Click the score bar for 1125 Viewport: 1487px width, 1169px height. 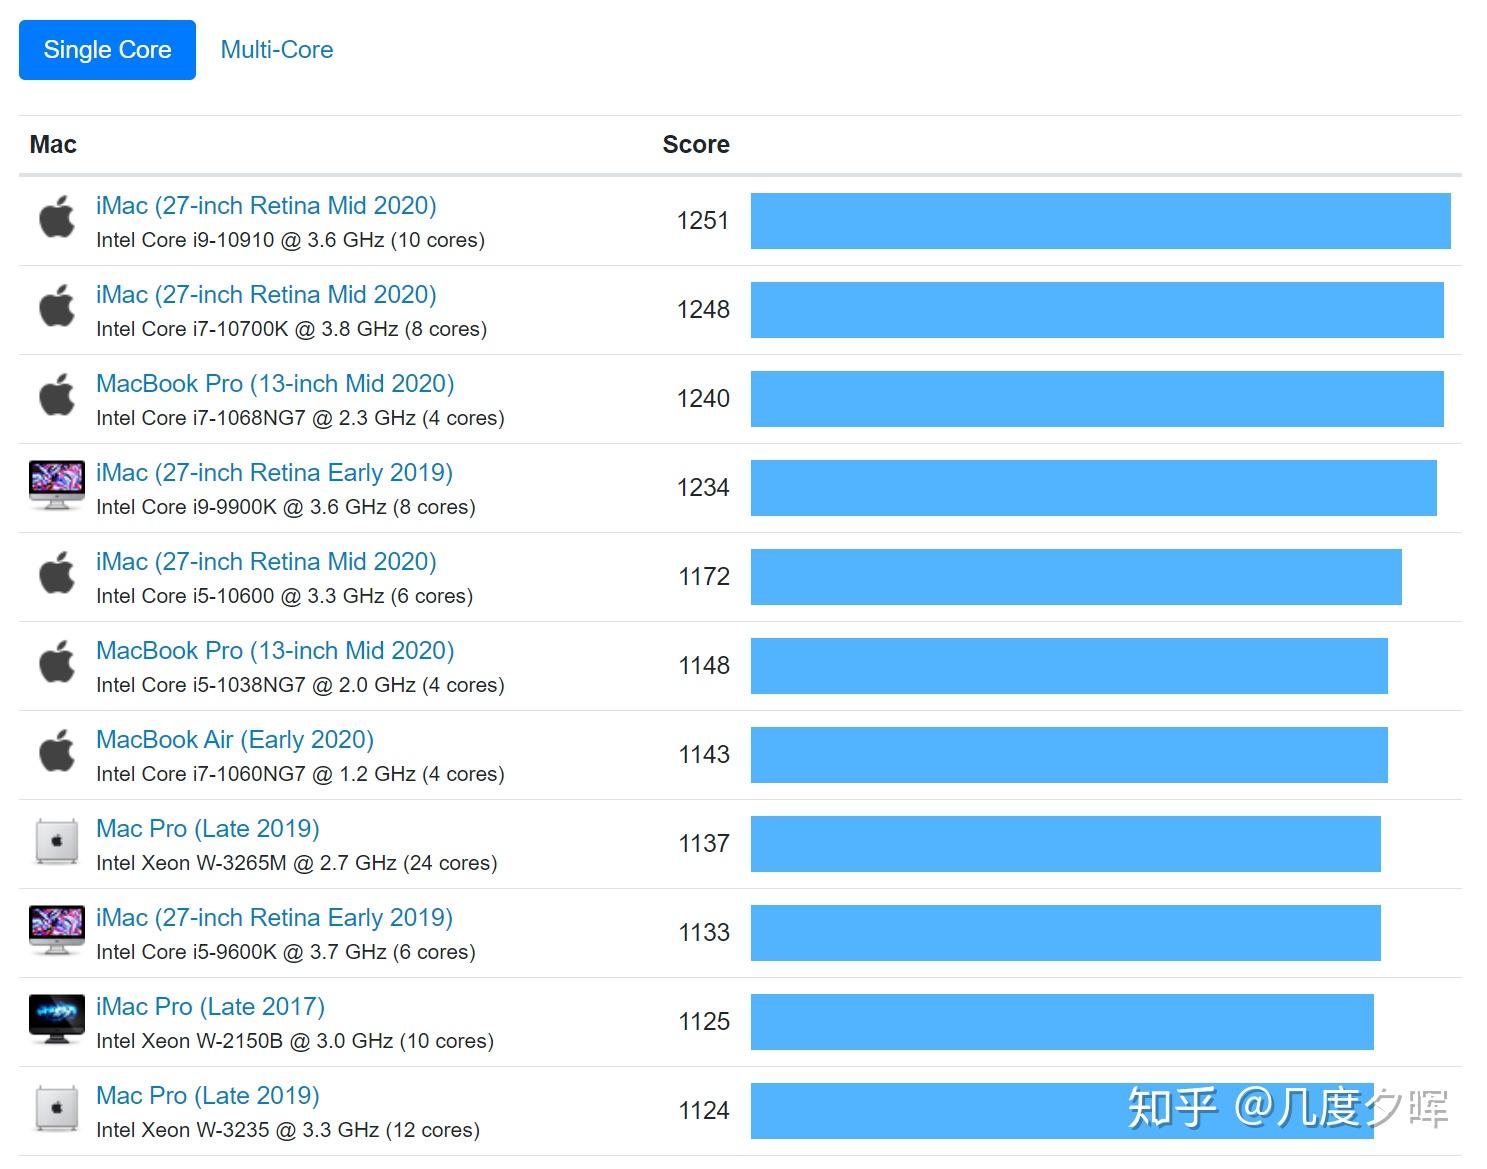coord(1062,1022)
